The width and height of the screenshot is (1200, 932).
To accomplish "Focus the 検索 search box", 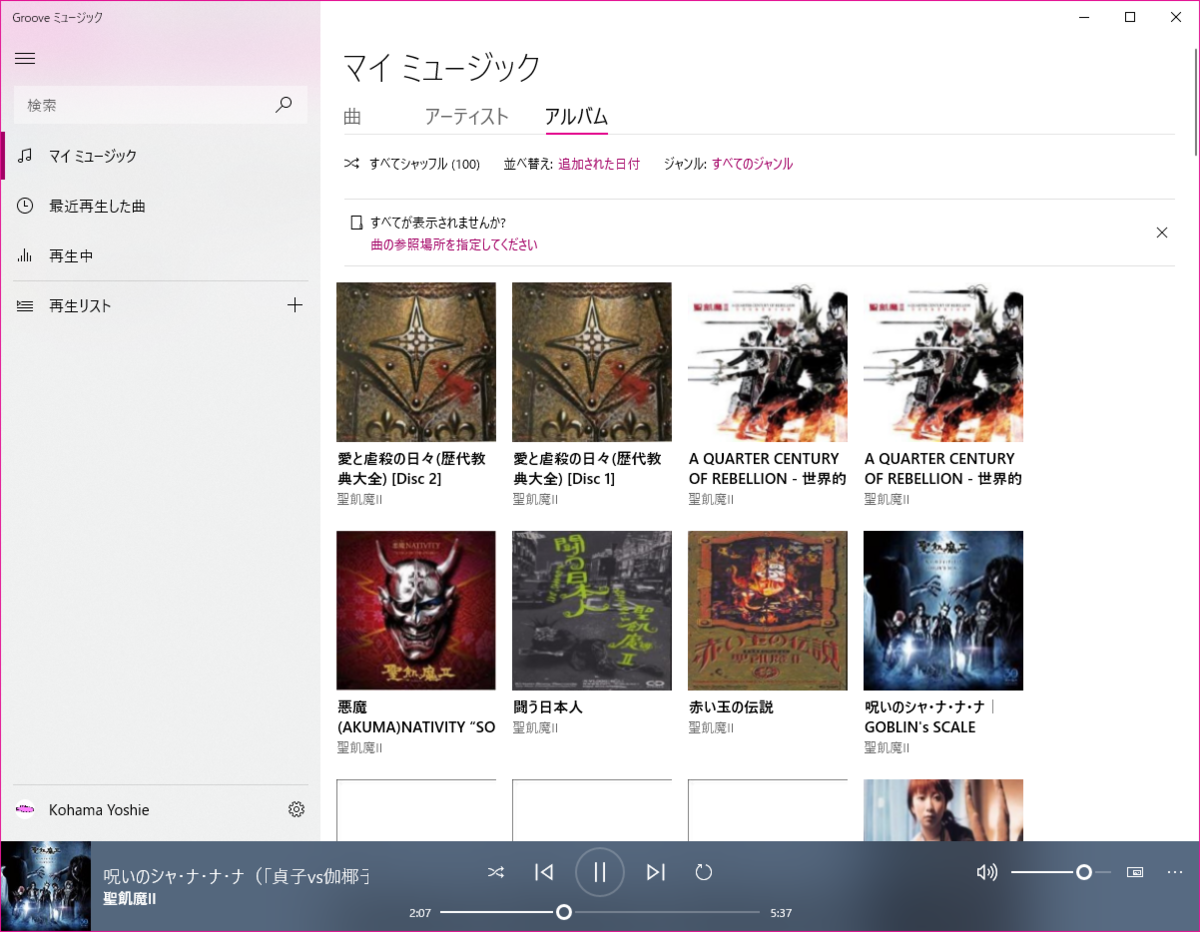I will coord(161,105).
